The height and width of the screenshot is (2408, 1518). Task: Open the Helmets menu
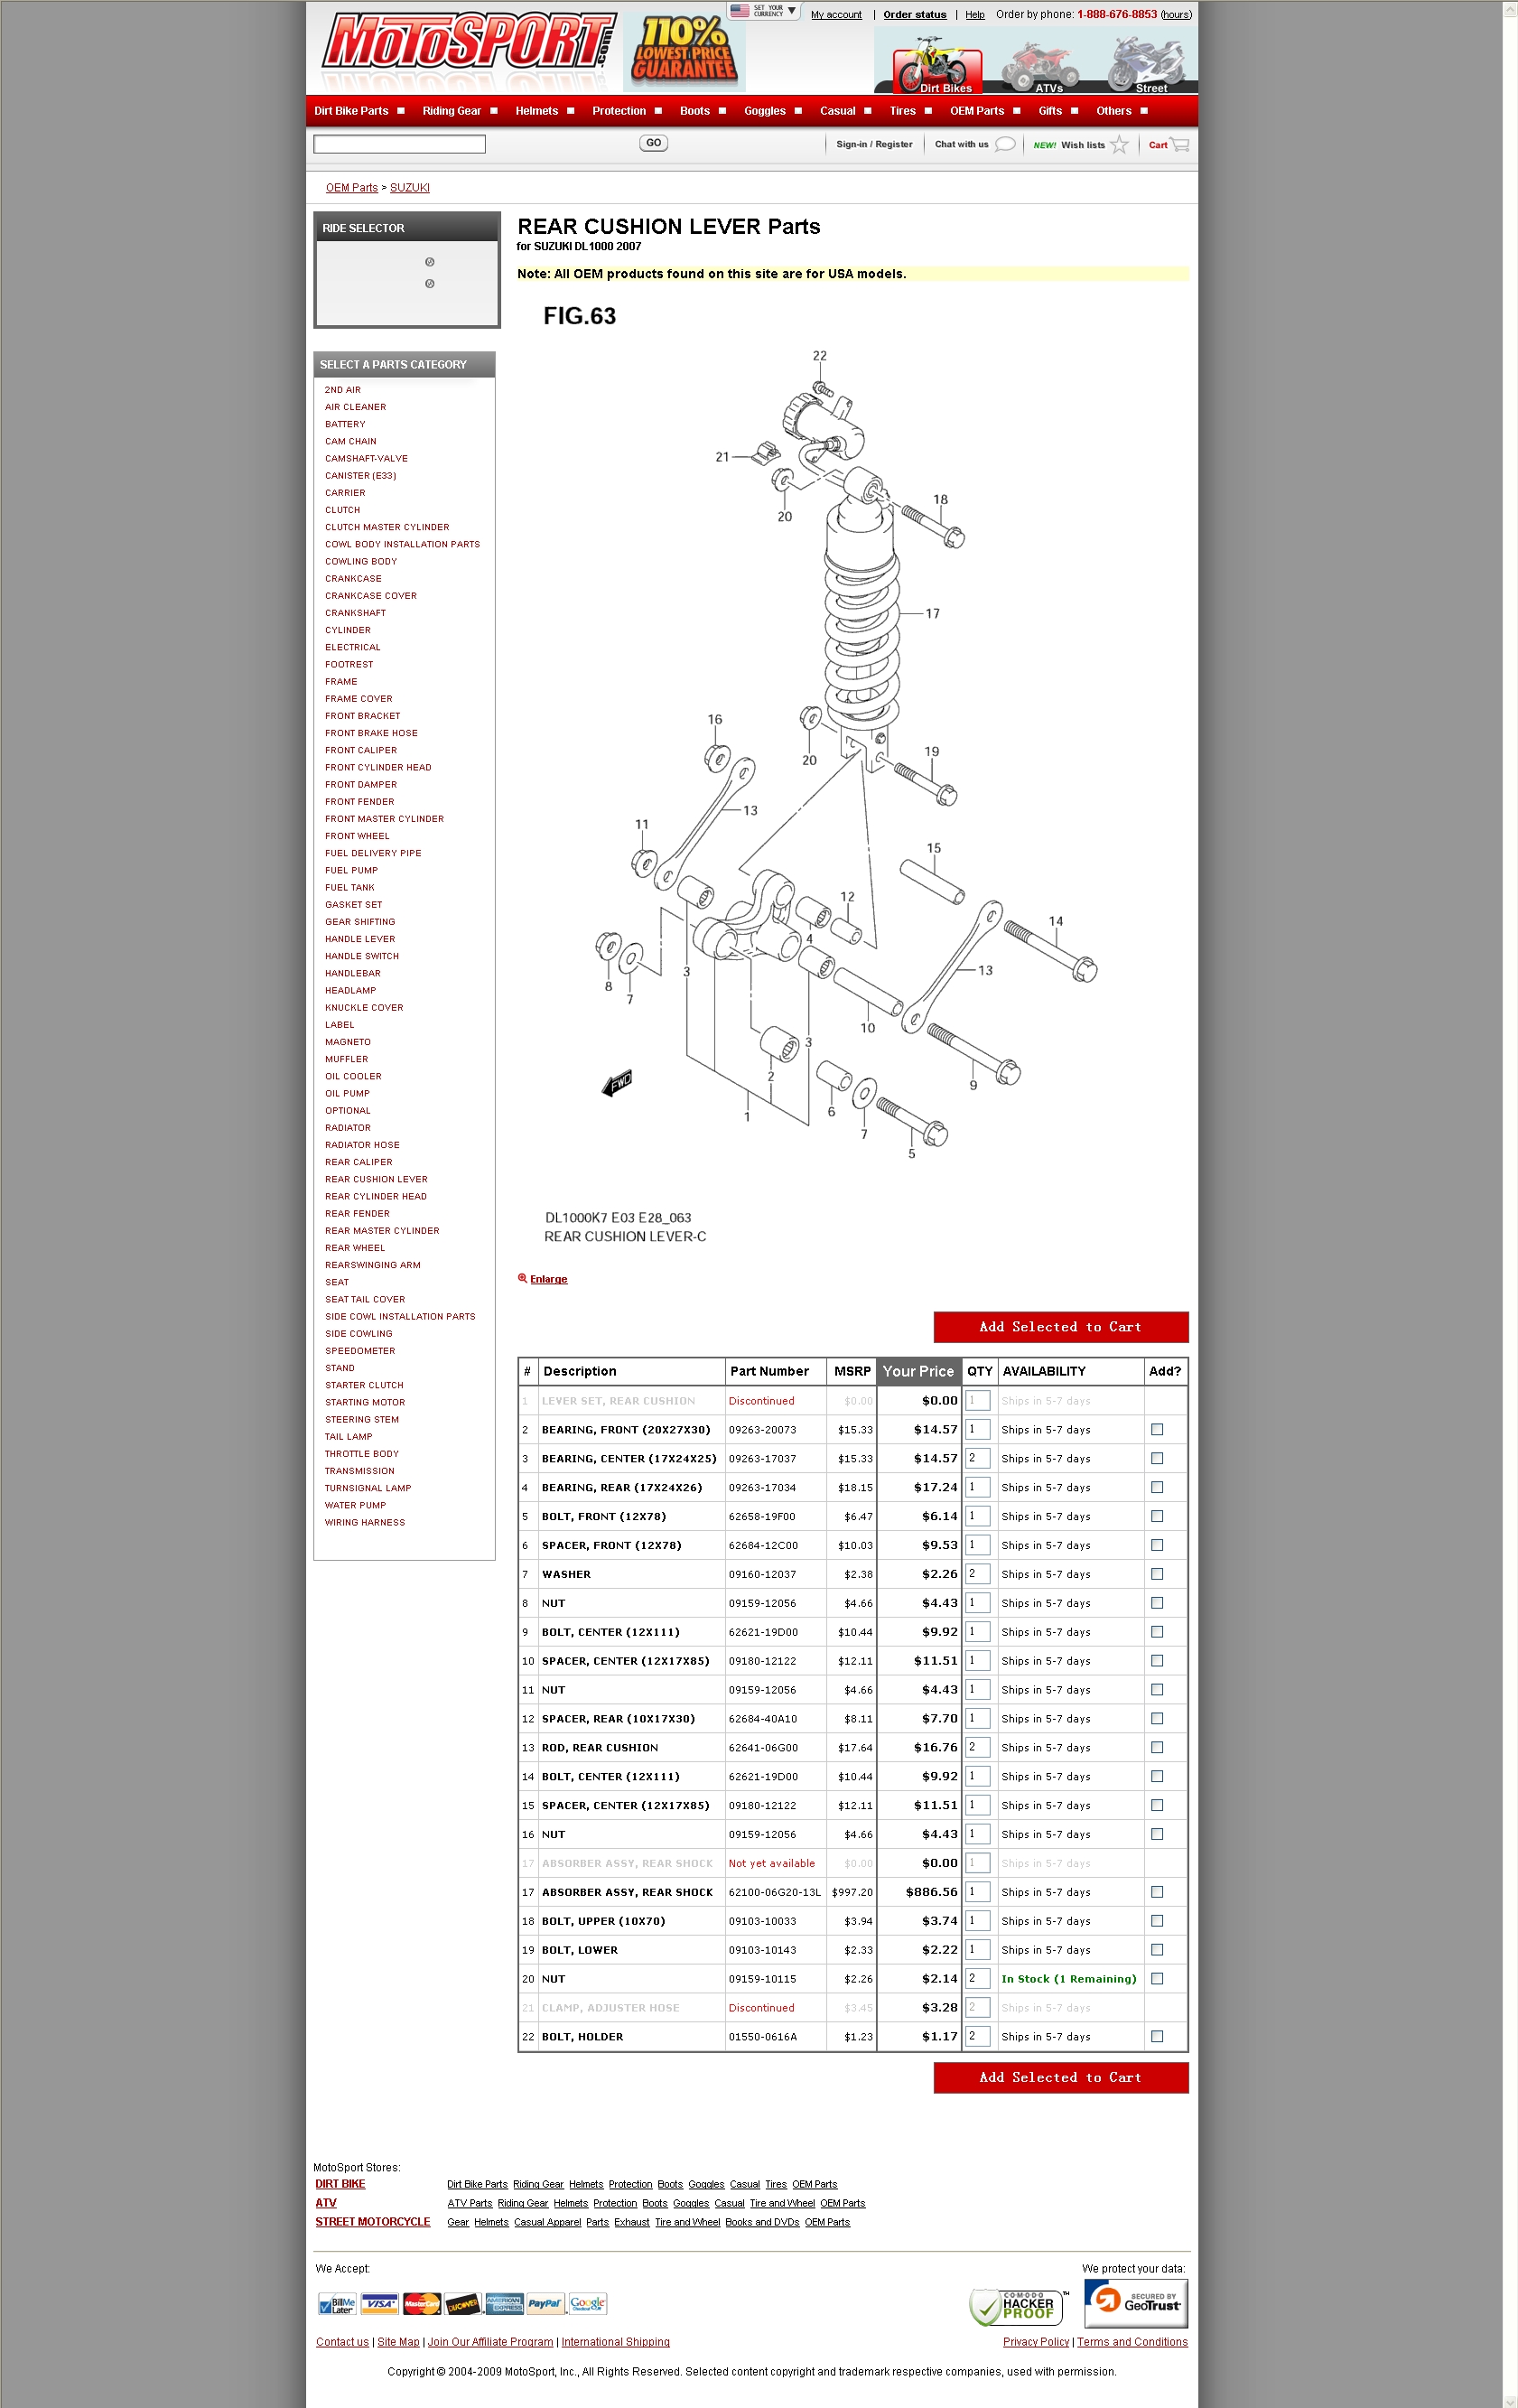pos(537,111)
